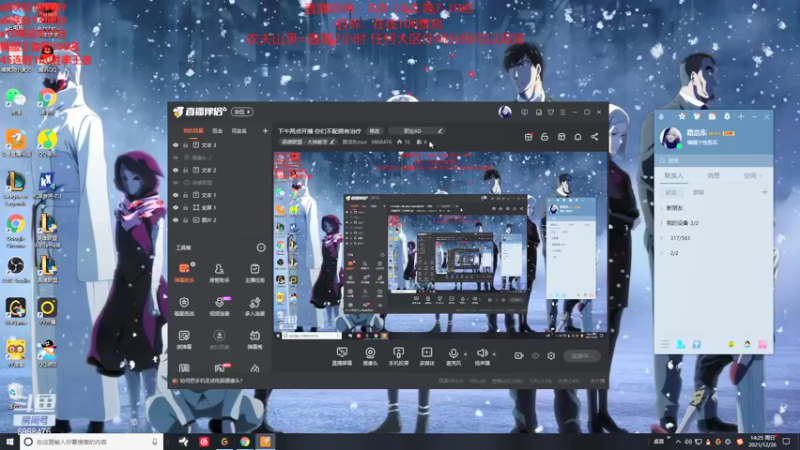
Task: Open 视频连麦 tool
Action: tap(219, 306)
